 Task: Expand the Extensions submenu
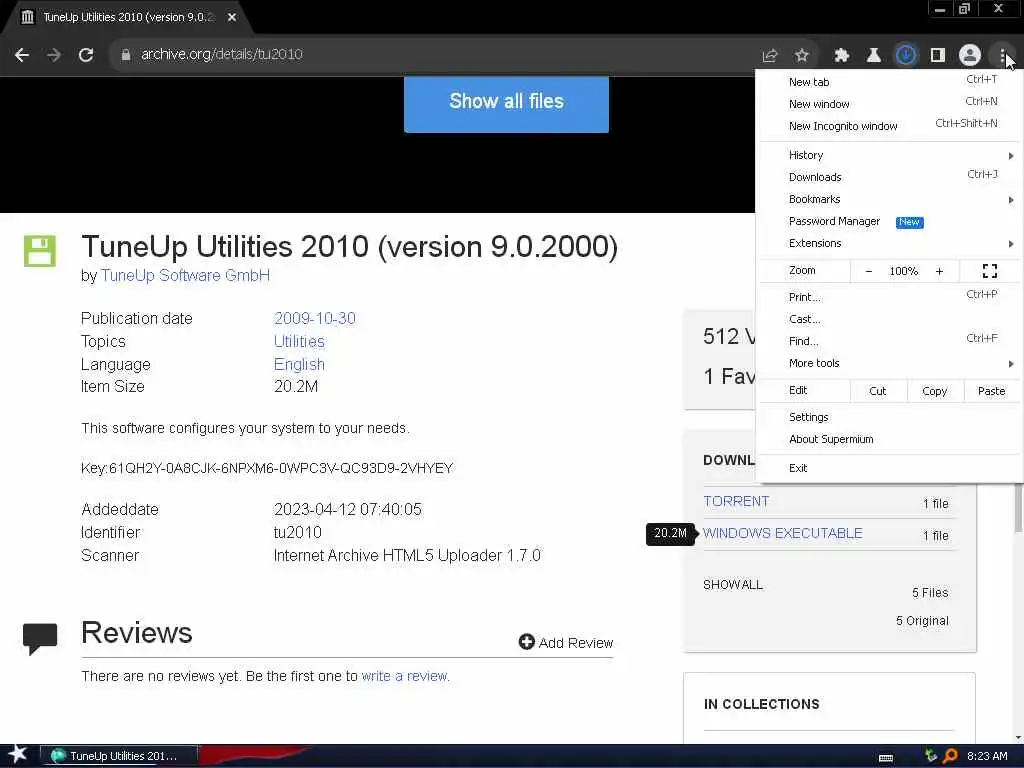coord(890,243)
